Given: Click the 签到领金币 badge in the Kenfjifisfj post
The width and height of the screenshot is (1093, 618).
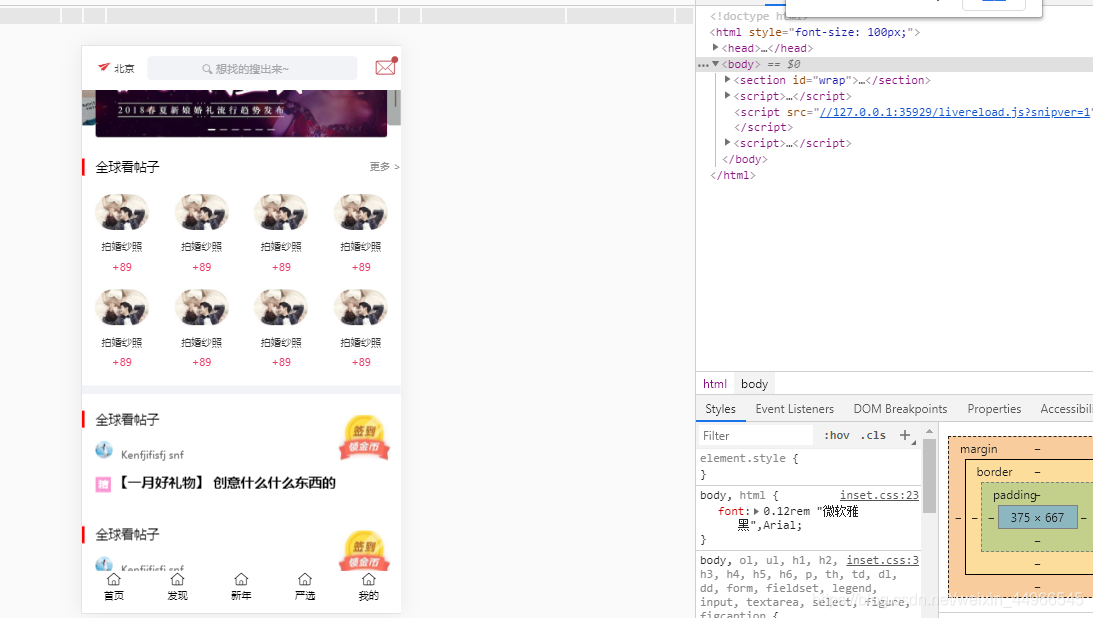Looking at the screenshot, I should (x=364, y=438).
